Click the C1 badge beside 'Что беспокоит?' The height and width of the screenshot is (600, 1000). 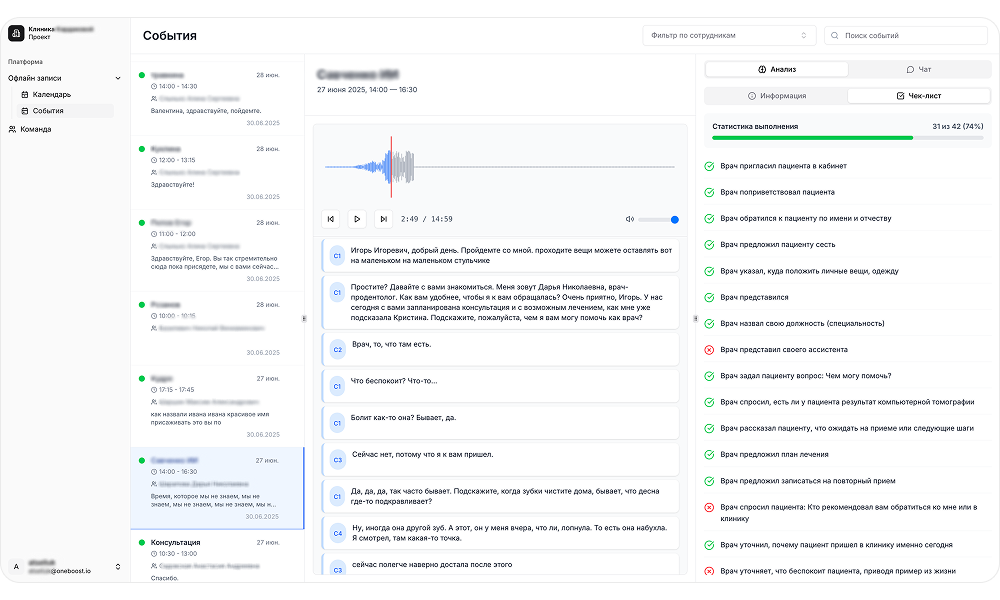pyautogui.click(x=337, y=386)
